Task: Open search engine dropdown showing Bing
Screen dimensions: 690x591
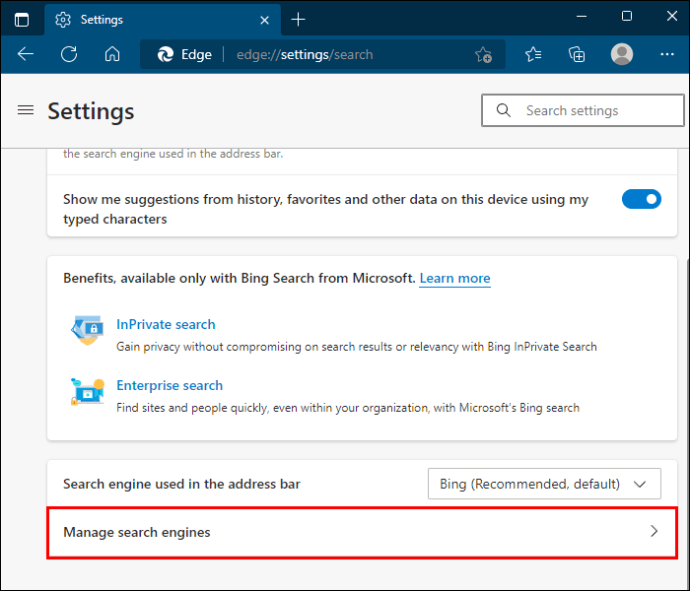Action: pyautogui.click(x=544, y=484)
